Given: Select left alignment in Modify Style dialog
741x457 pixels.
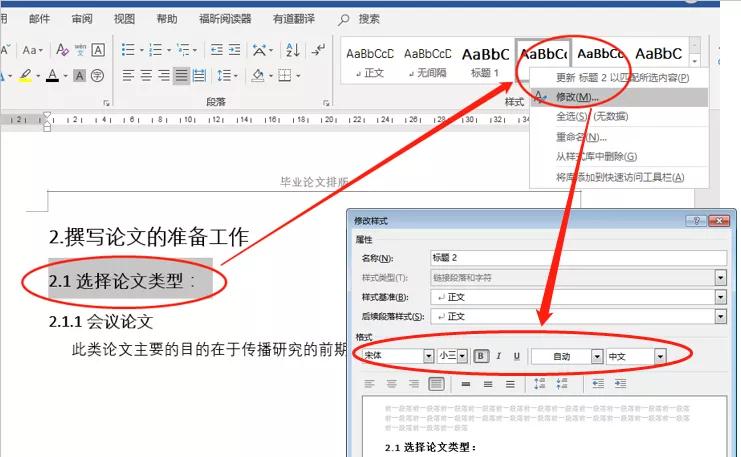Looking at the screenshot, I should (369, 384).
